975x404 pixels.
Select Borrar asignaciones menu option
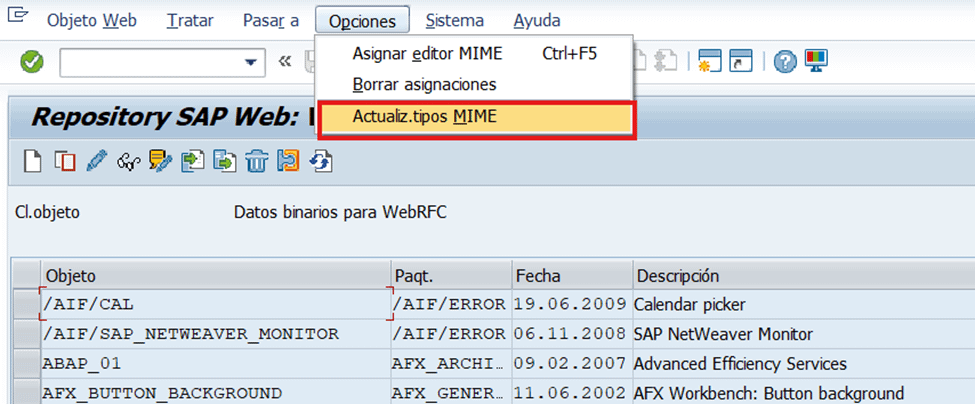pyautogui.click(x=424, y=85)
